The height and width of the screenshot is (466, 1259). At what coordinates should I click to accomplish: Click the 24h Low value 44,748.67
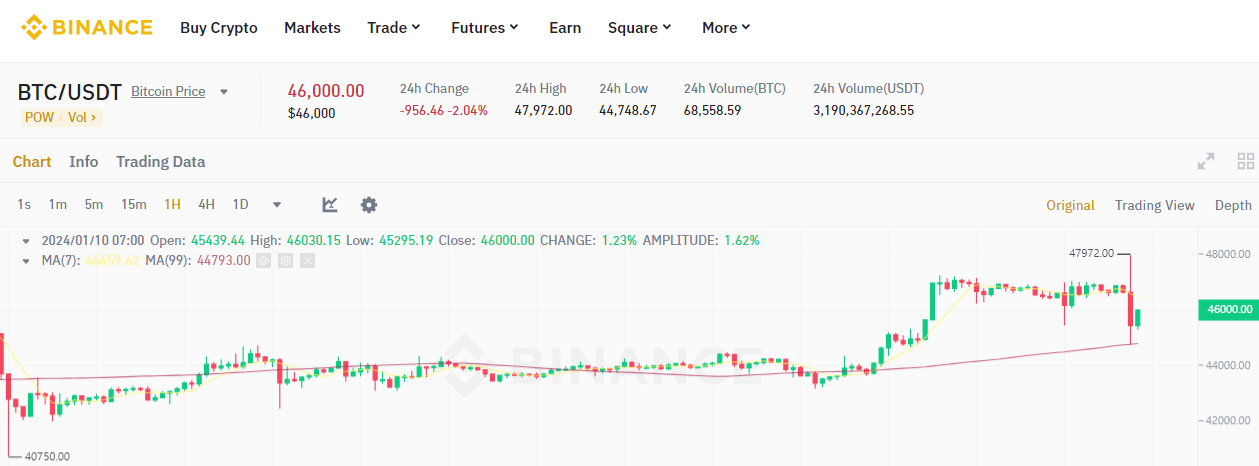628,110
